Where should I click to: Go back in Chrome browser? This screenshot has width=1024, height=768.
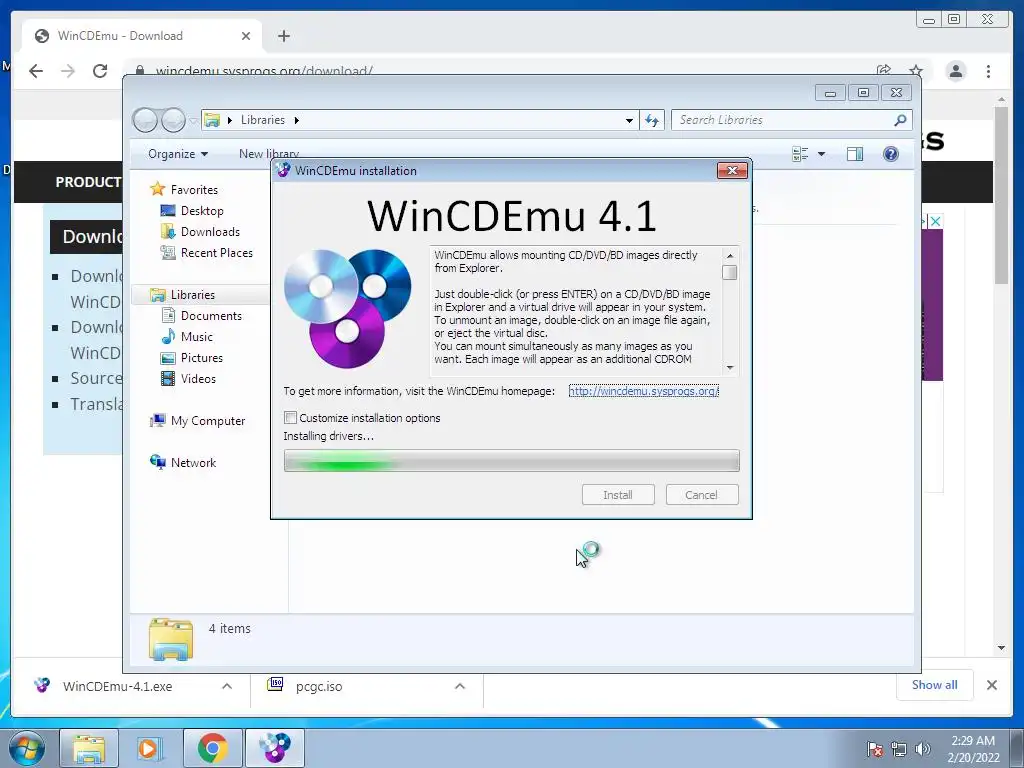pos(36,71)
